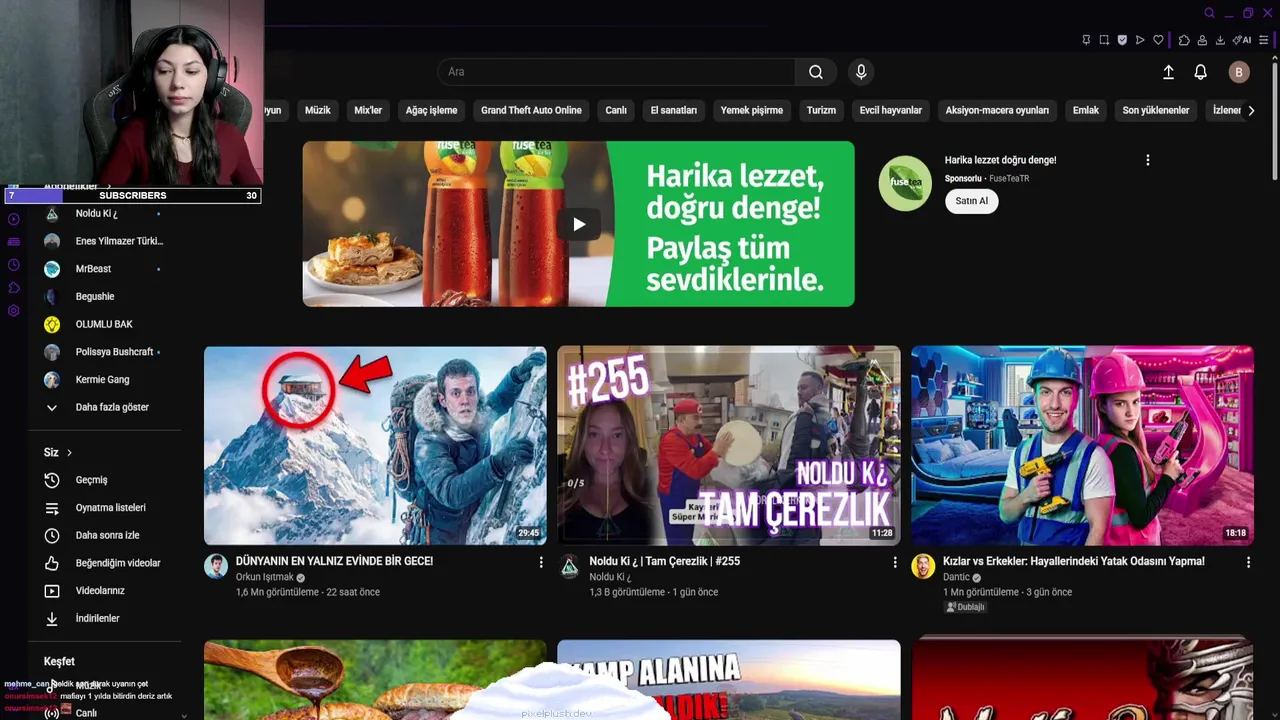Open the Opera sidebar settings gear icon

pos(14,311)
